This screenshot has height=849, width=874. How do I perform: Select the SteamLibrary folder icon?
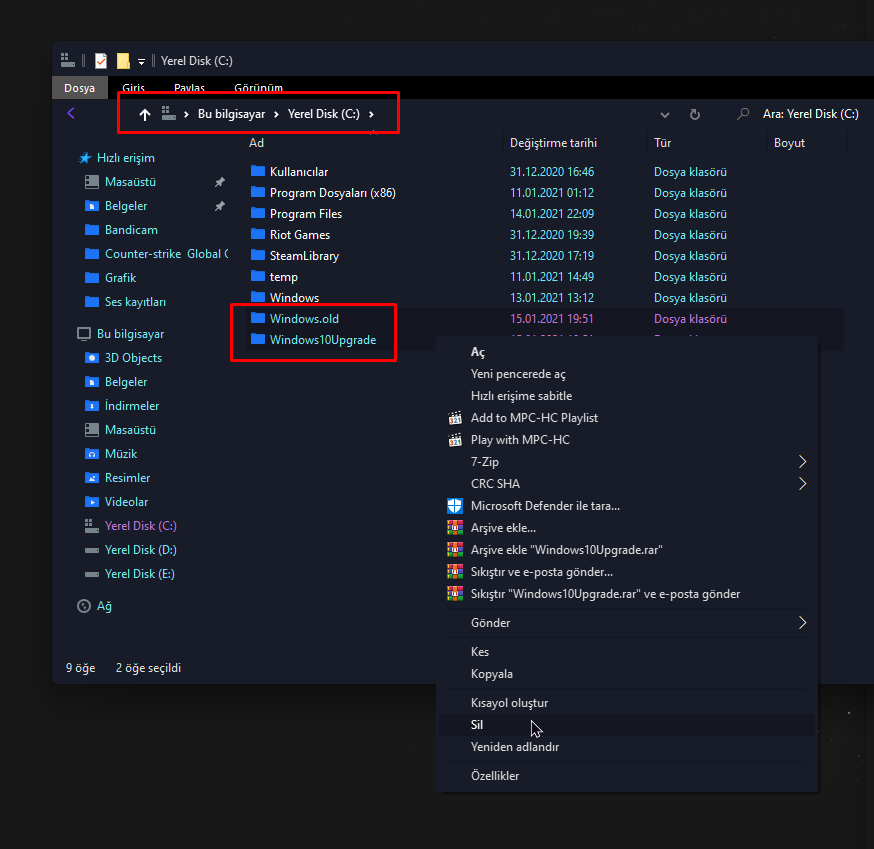click(x=258, y=255)
